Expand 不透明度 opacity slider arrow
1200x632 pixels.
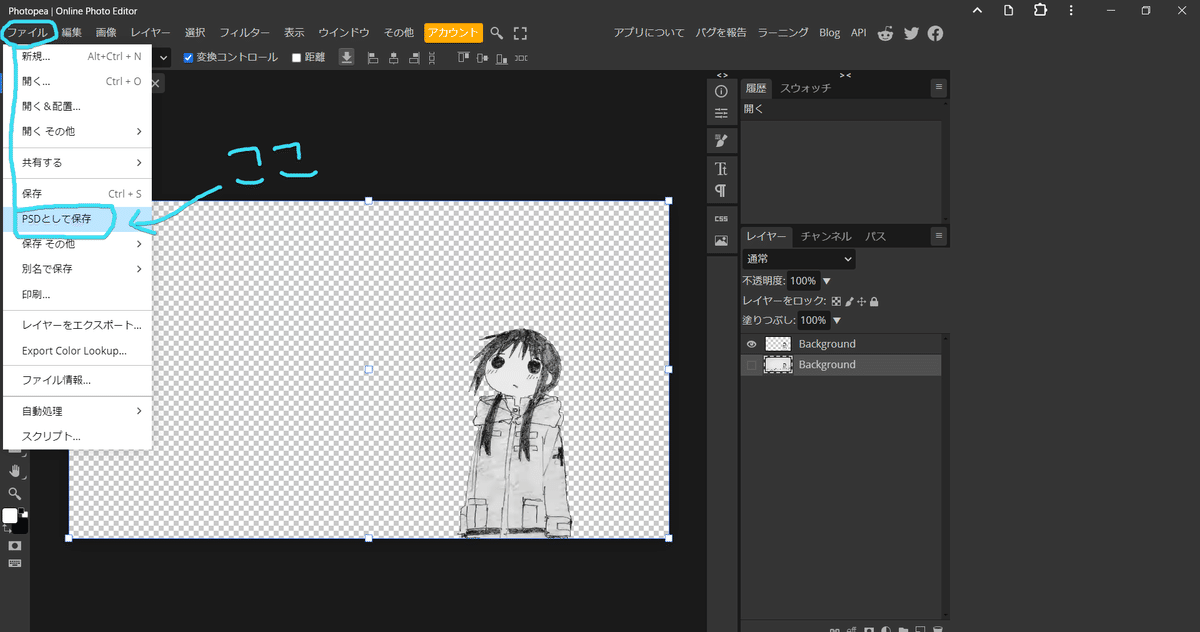[x=826, y=281]
